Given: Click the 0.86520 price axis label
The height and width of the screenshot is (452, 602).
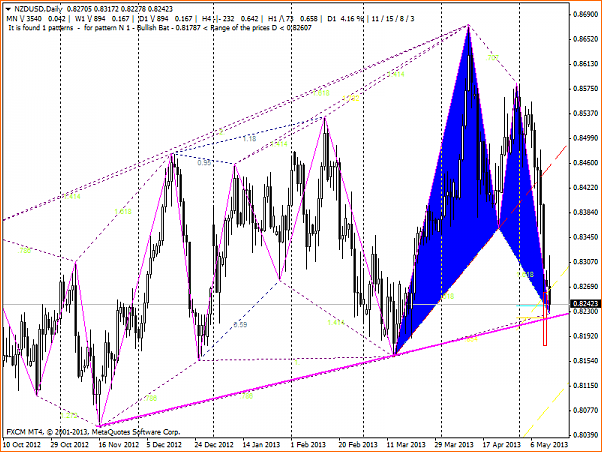Looking at the screenshot, I should coord(585,39).
